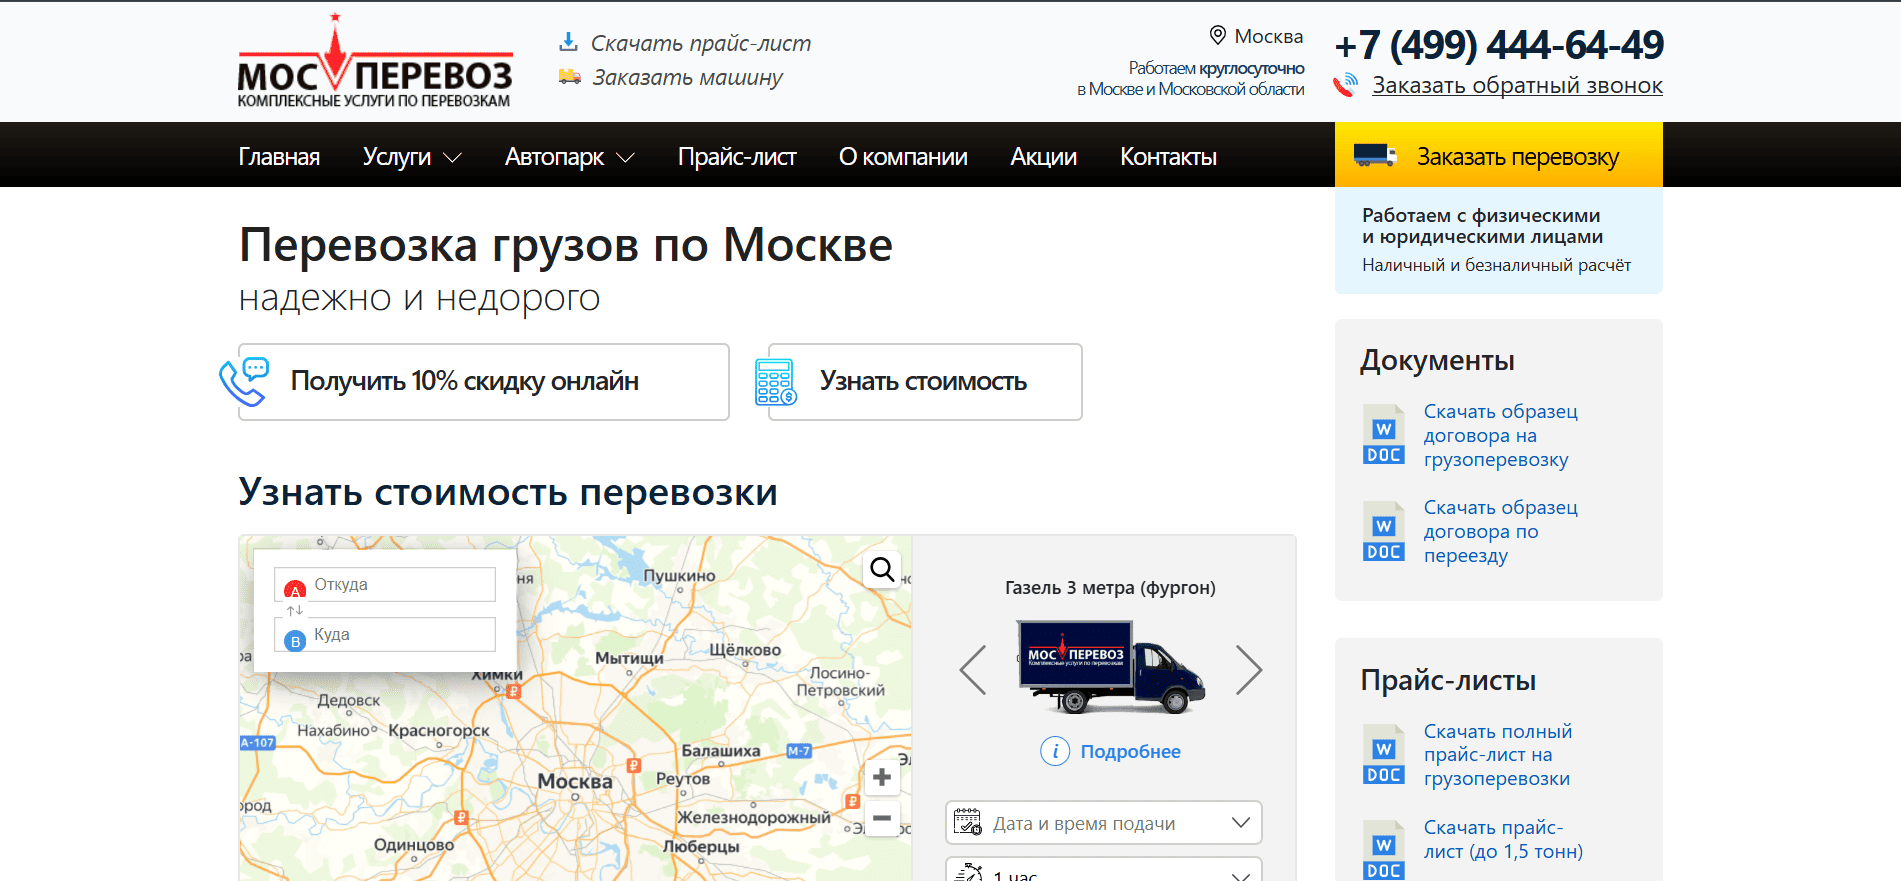
Task: Show previous vehicle with left arrow
Action: click(973, 670)
